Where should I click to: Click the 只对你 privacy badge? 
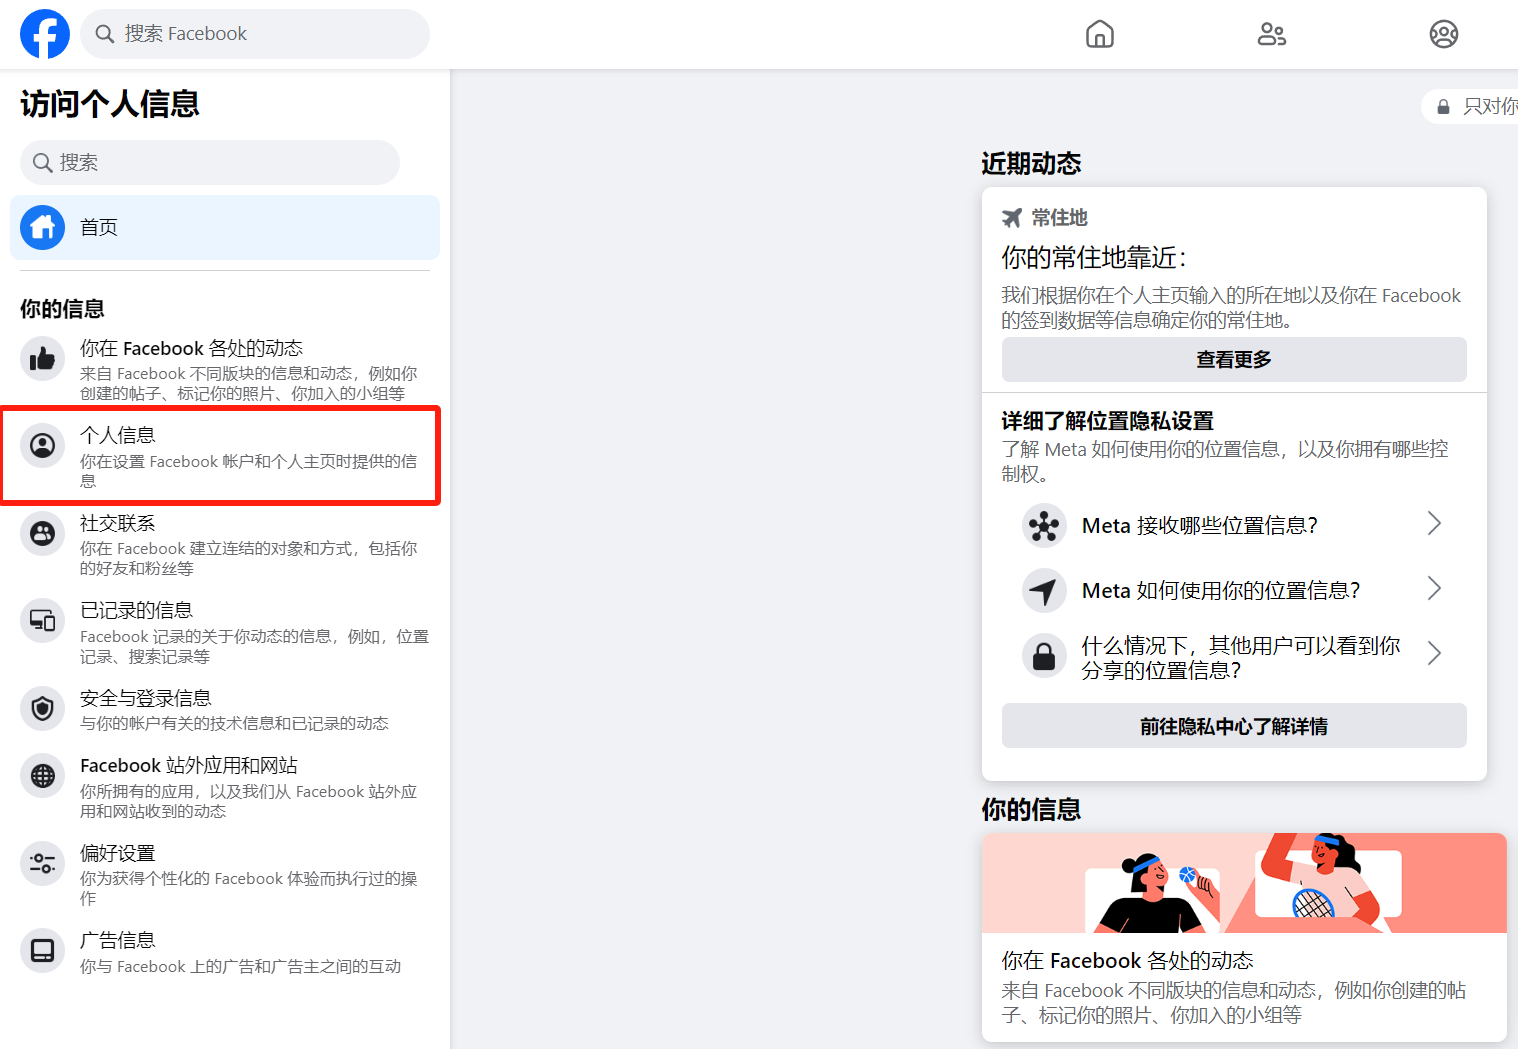[1470, 106]
